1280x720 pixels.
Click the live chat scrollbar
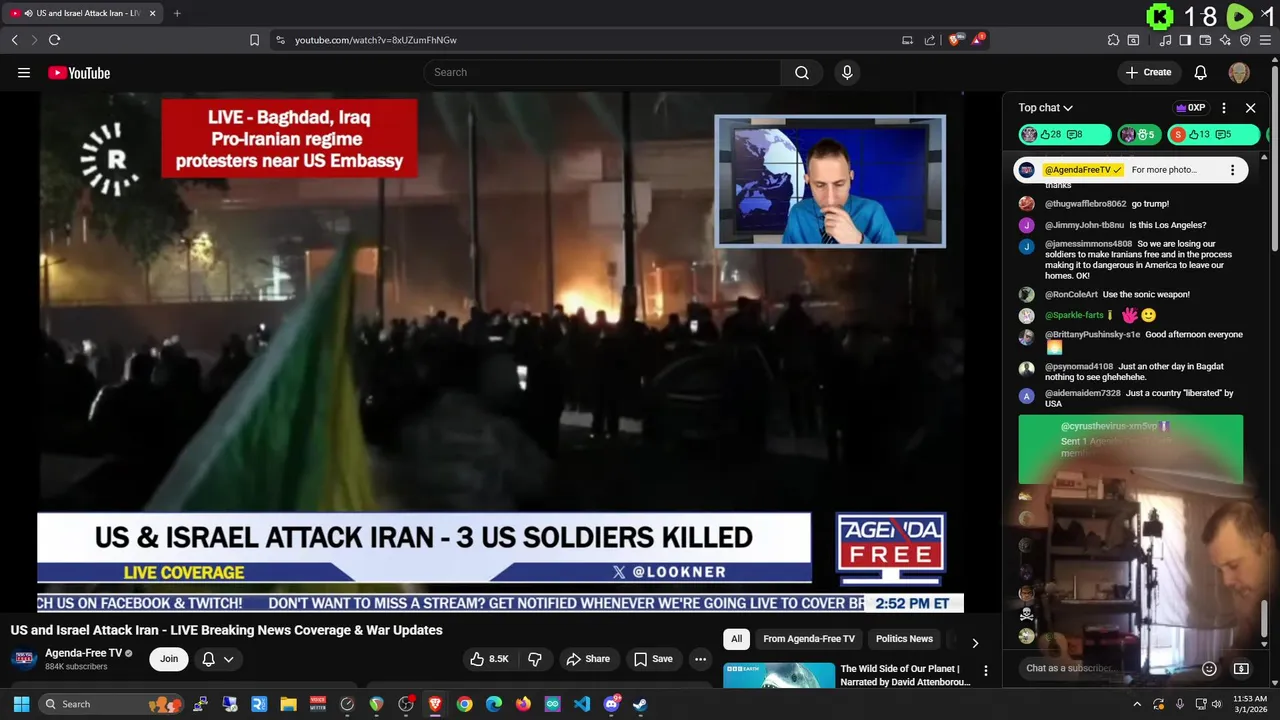click(x=1265, y=620)
